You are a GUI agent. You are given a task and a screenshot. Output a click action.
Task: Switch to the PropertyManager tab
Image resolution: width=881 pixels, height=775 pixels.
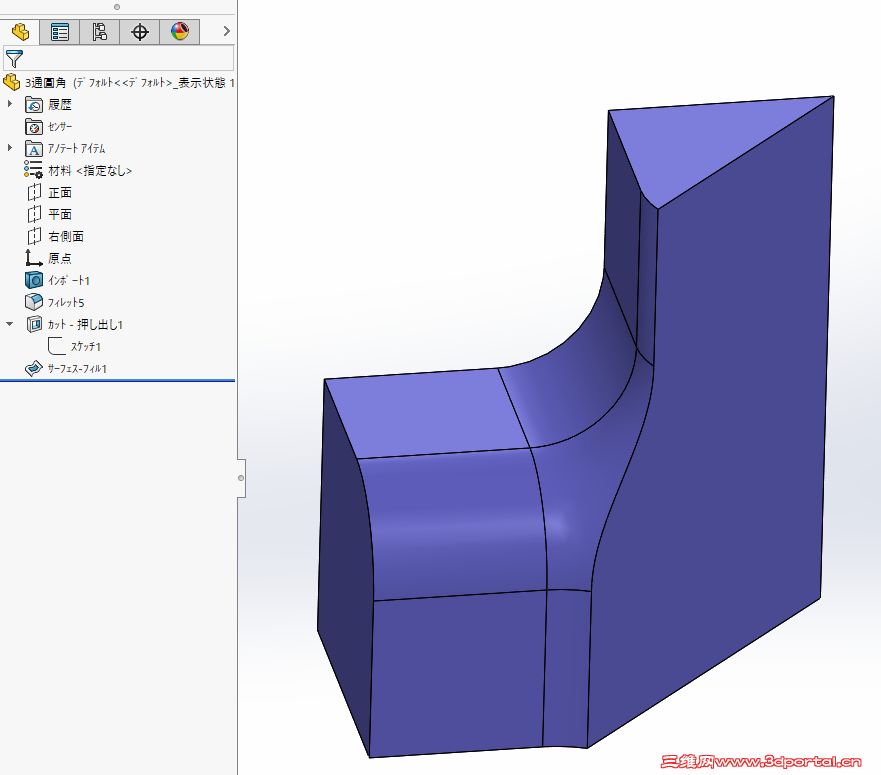[60, 31]
